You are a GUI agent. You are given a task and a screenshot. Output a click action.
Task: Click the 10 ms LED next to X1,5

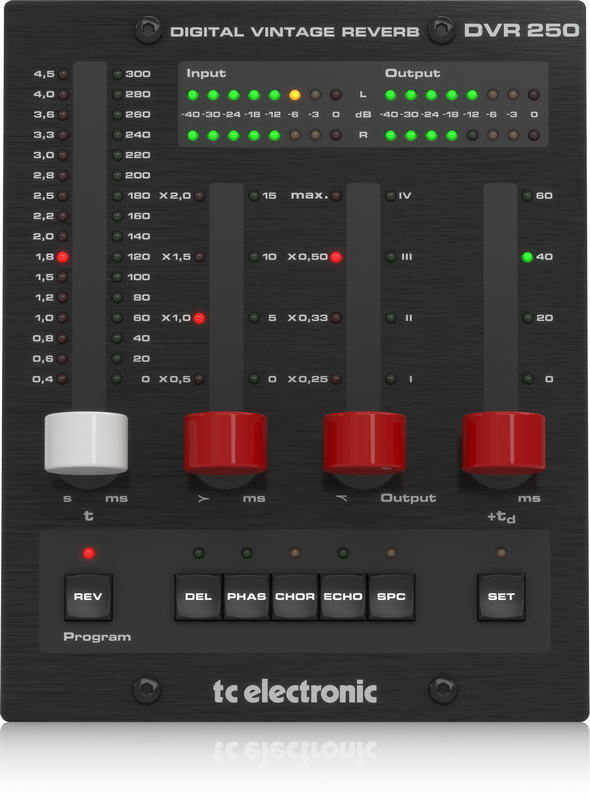click(254, 257)
